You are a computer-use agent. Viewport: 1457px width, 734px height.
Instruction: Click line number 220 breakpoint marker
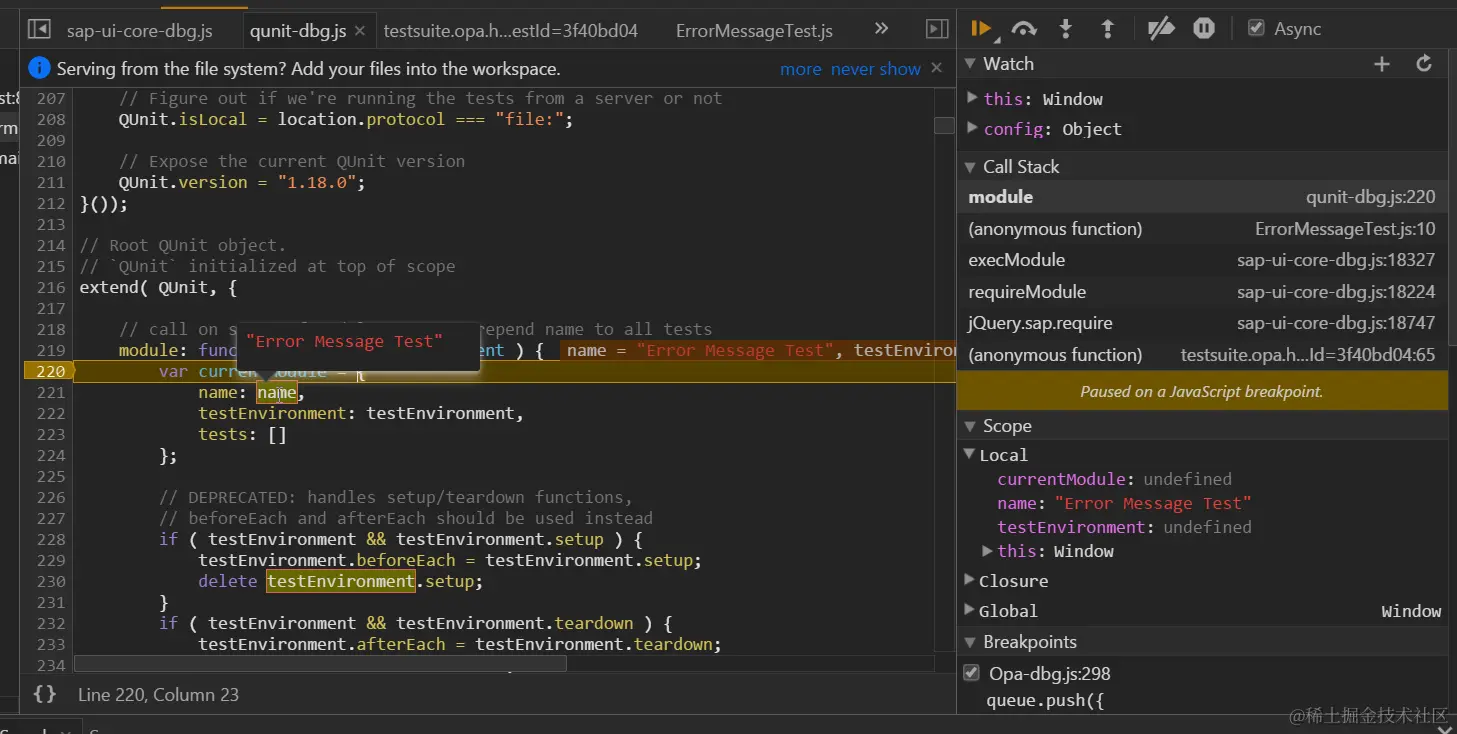48,371
